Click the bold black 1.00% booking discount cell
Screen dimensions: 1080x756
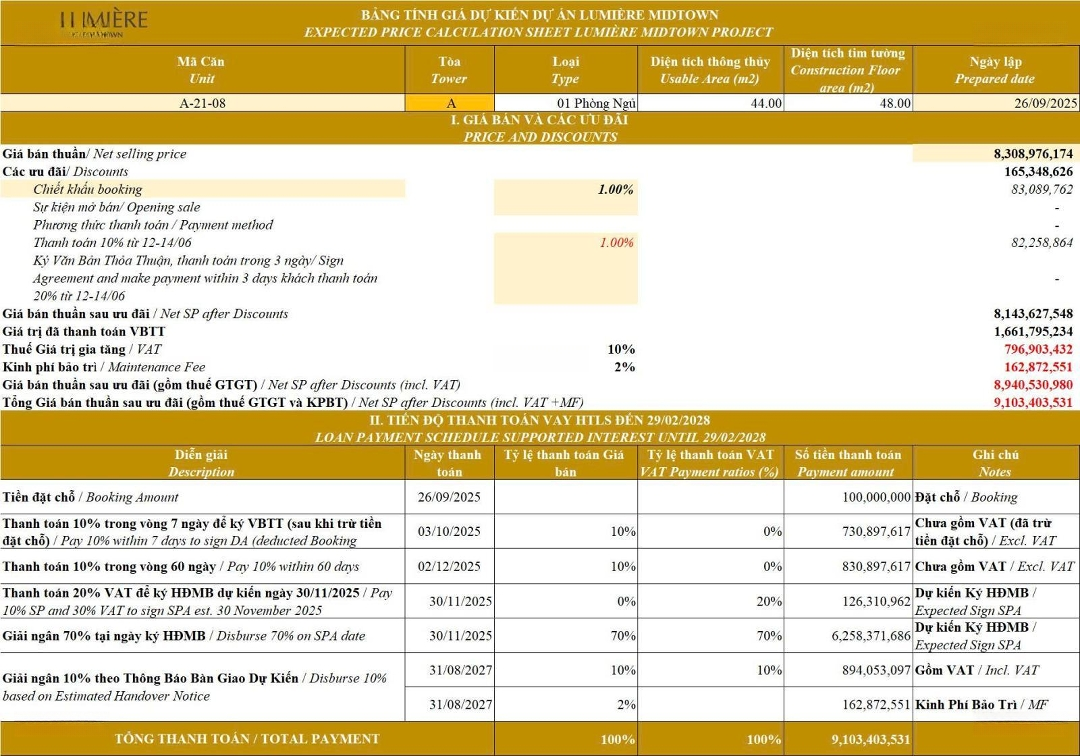tap(566, 189)
